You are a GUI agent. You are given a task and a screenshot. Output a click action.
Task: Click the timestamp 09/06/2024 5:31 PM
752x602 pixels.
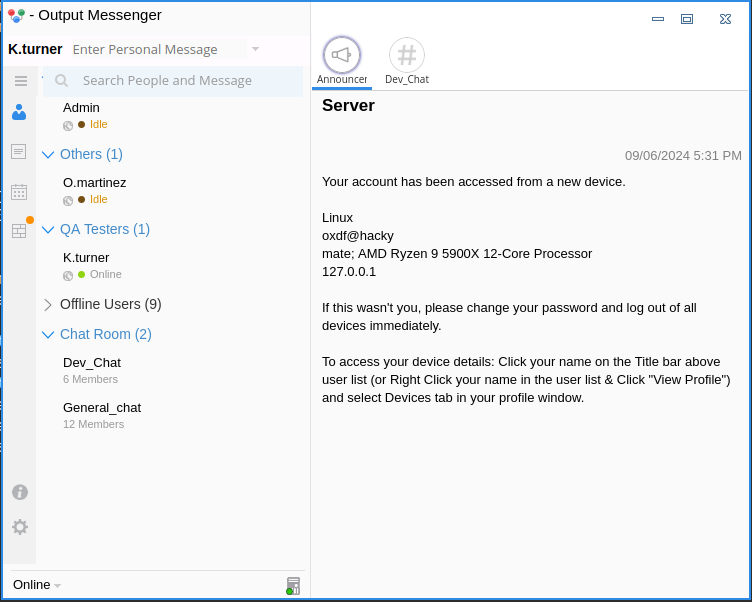(x=683, y=155)
